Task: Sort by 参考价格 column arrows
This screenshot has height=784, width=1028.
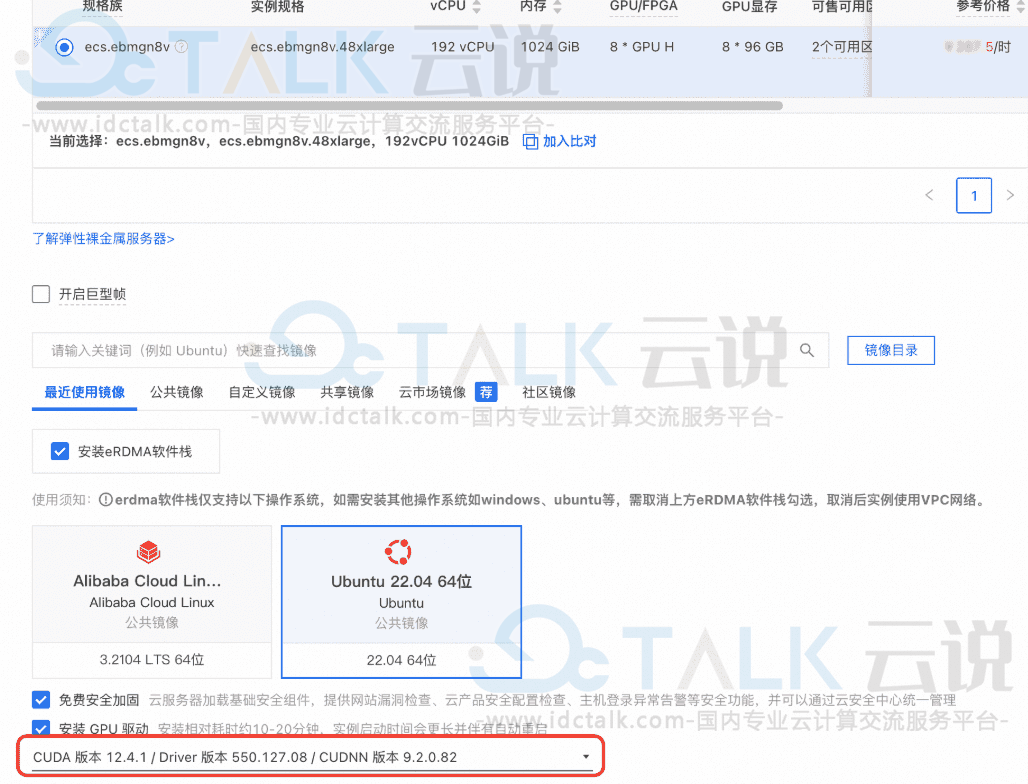Action: click(x=1021, y=7)
